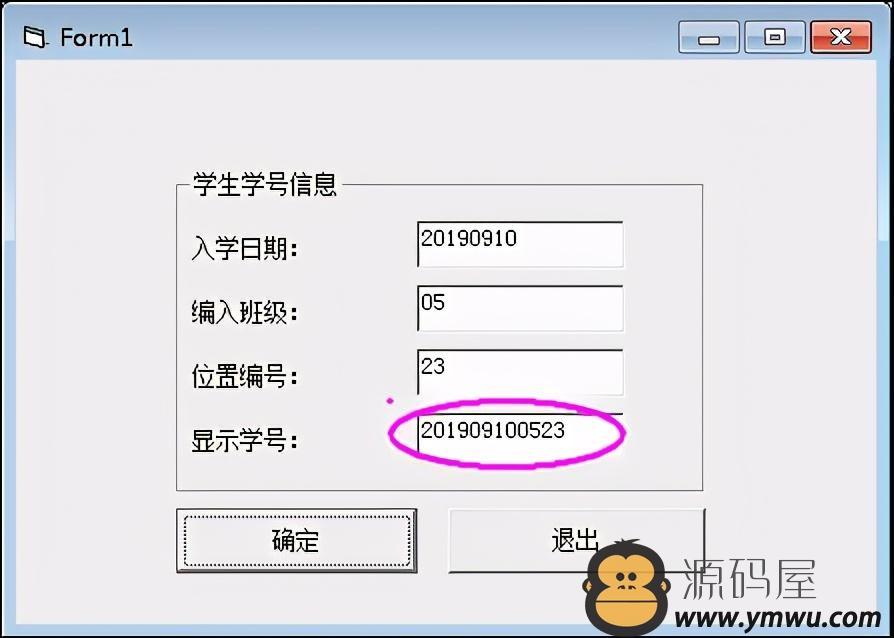Click the 退出 button
Viewport: 894px width, 638px height.
576,541
